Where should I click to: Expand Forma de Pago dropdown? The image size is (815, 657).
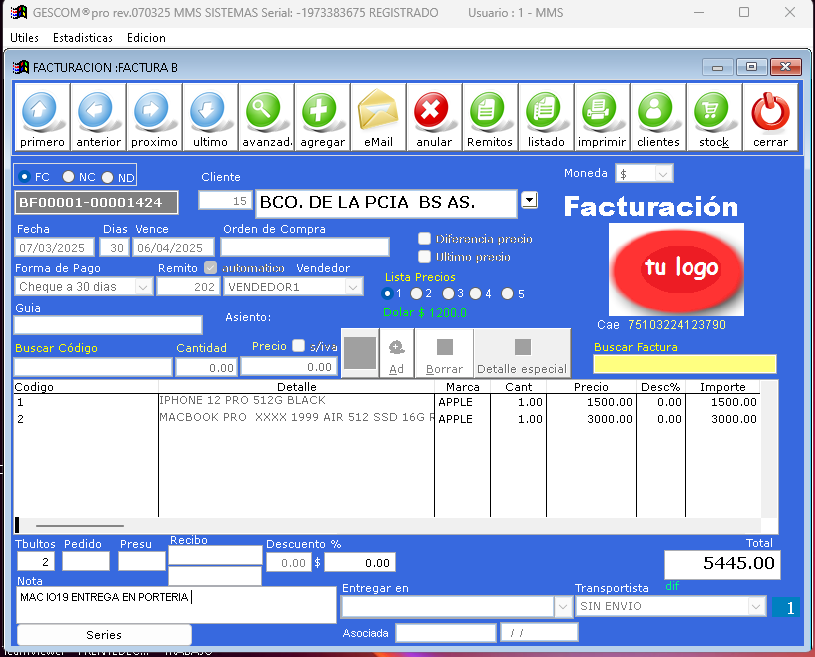[143, 287]
